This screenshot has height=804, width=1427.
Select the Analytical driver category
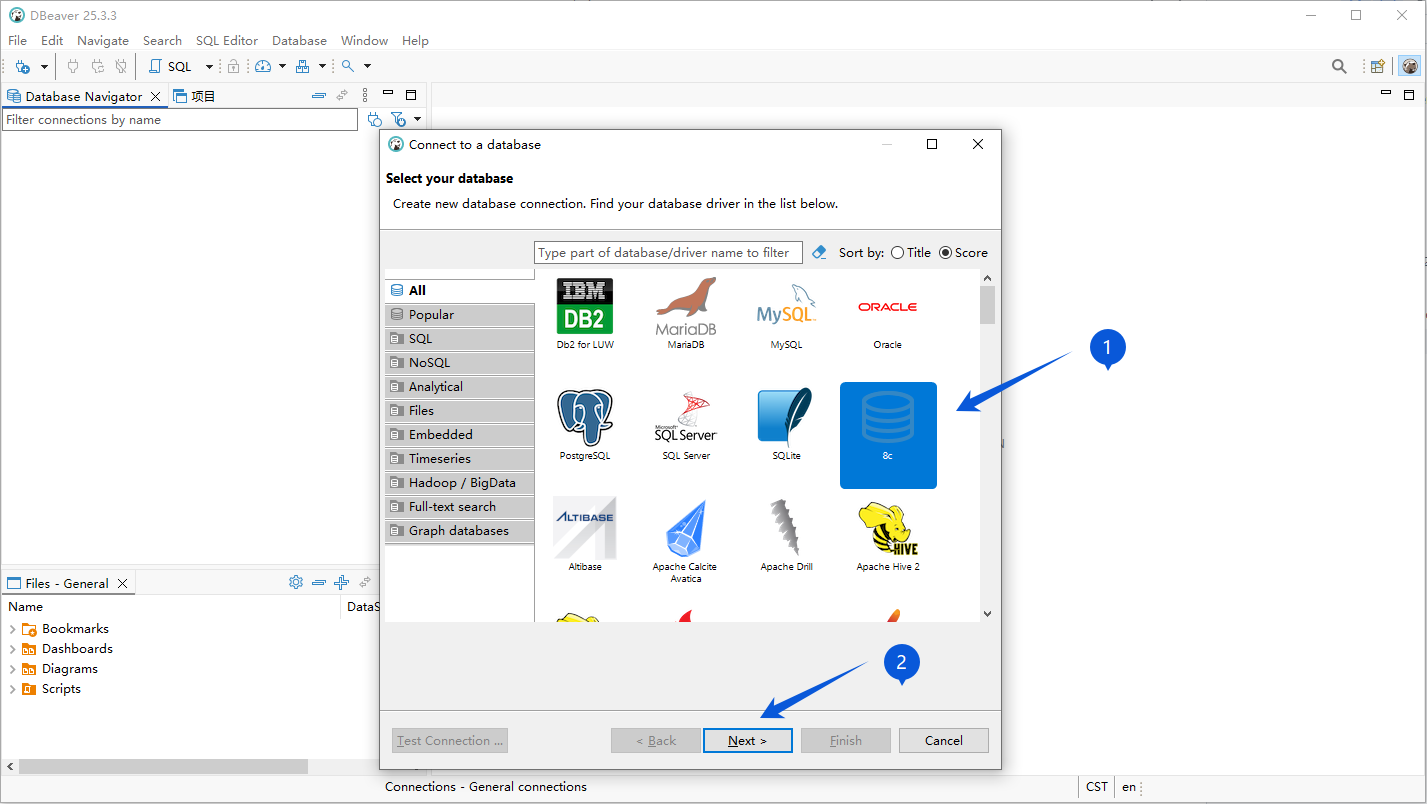[x=460, y=387]
